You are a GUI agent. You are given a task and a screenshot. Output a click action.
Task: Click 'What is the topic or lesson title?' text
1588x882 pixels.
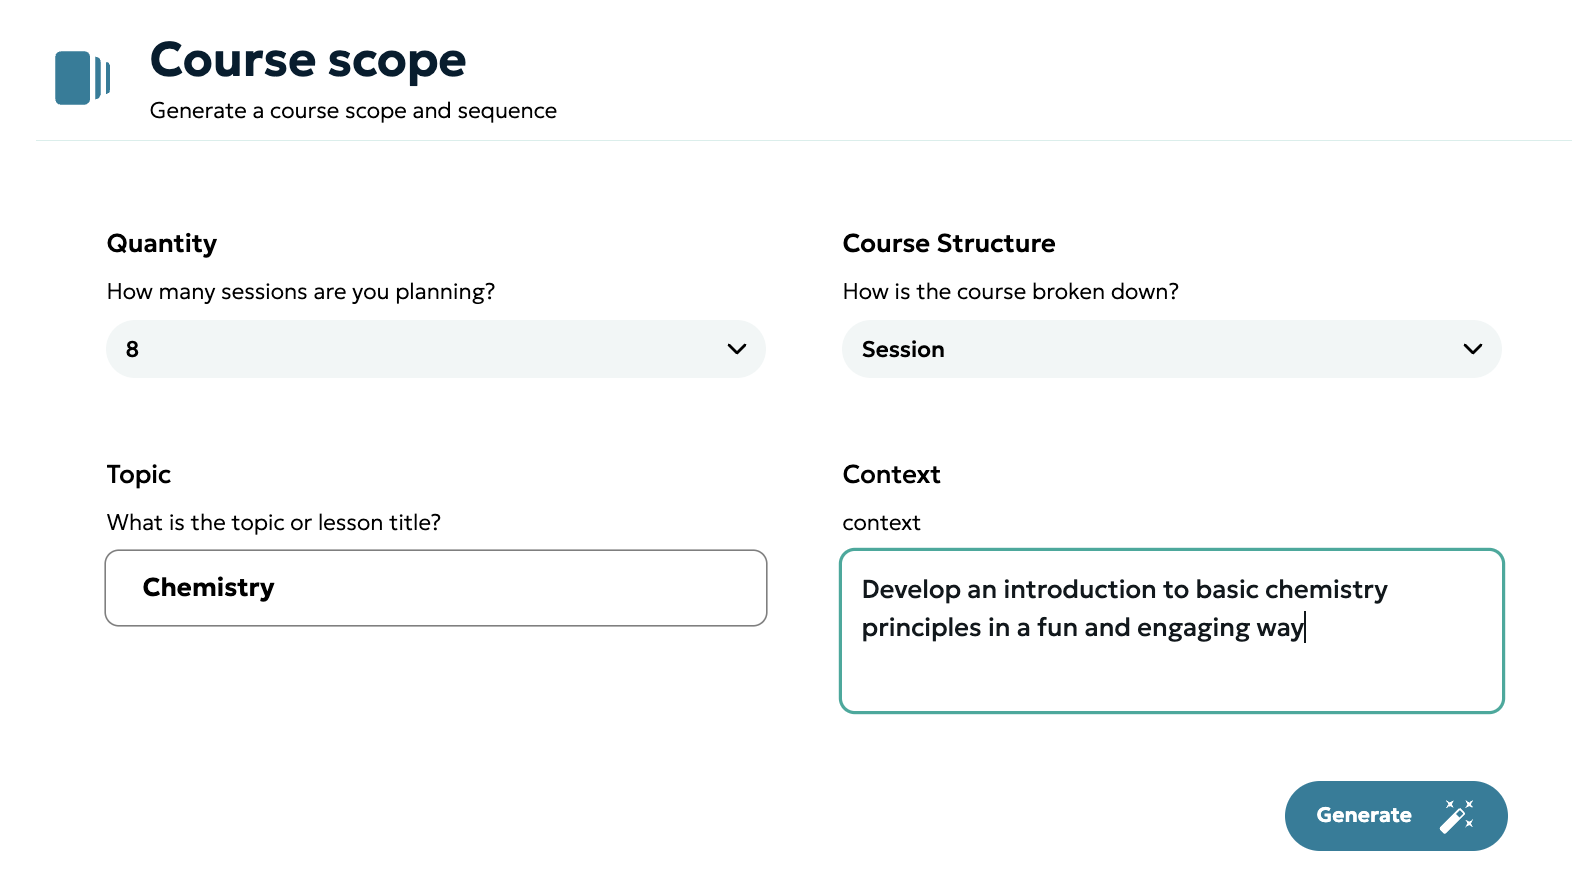[x=274, y=523]
